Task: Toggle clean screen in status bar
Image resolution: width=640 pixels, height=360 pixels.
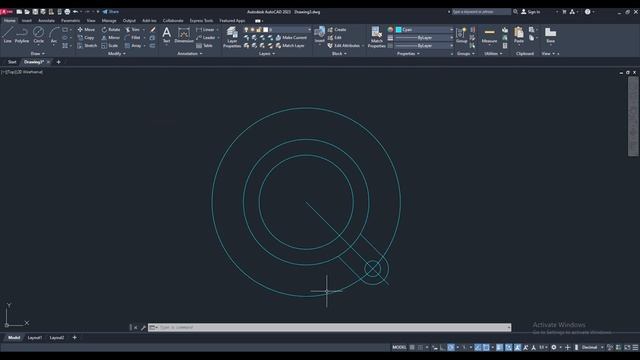Action: 627,347
